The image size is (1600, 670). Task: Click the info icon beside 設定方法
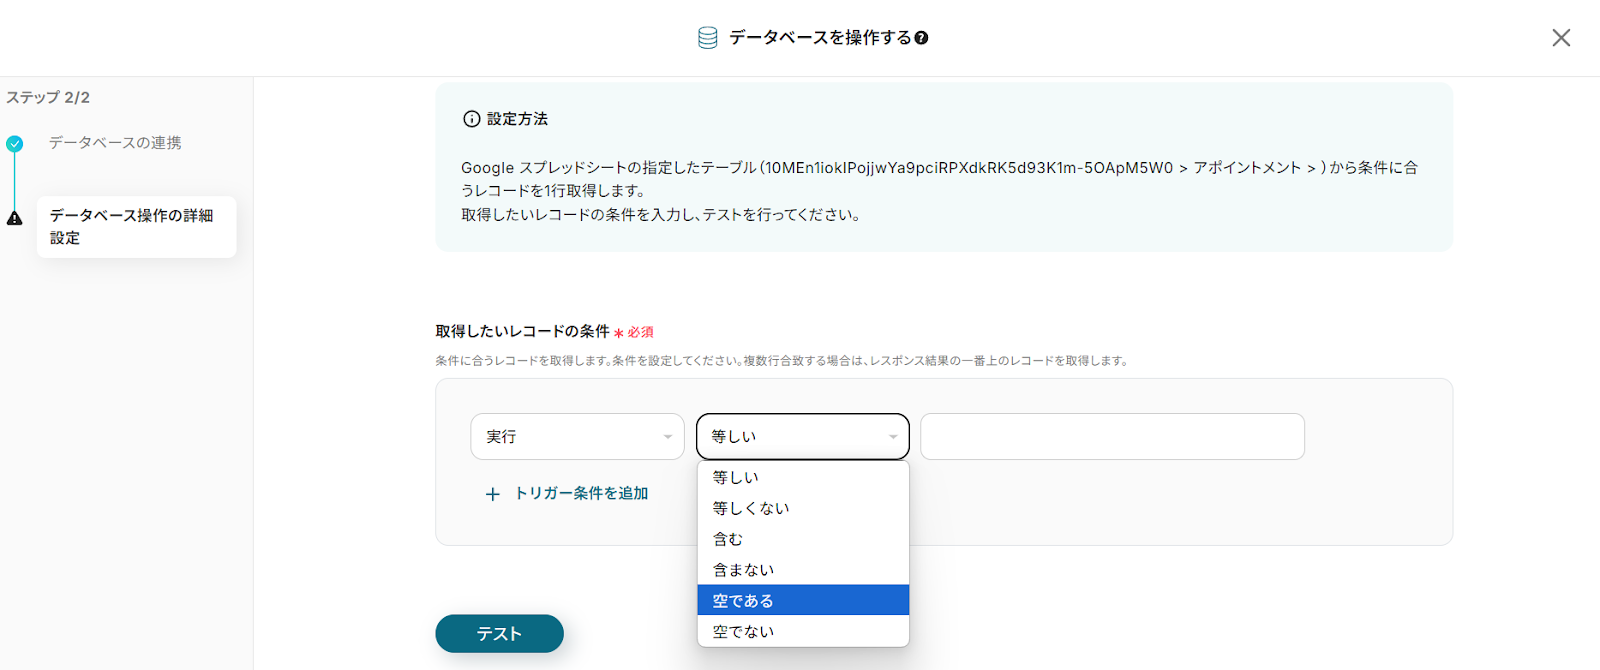click(x=471, y=119)
